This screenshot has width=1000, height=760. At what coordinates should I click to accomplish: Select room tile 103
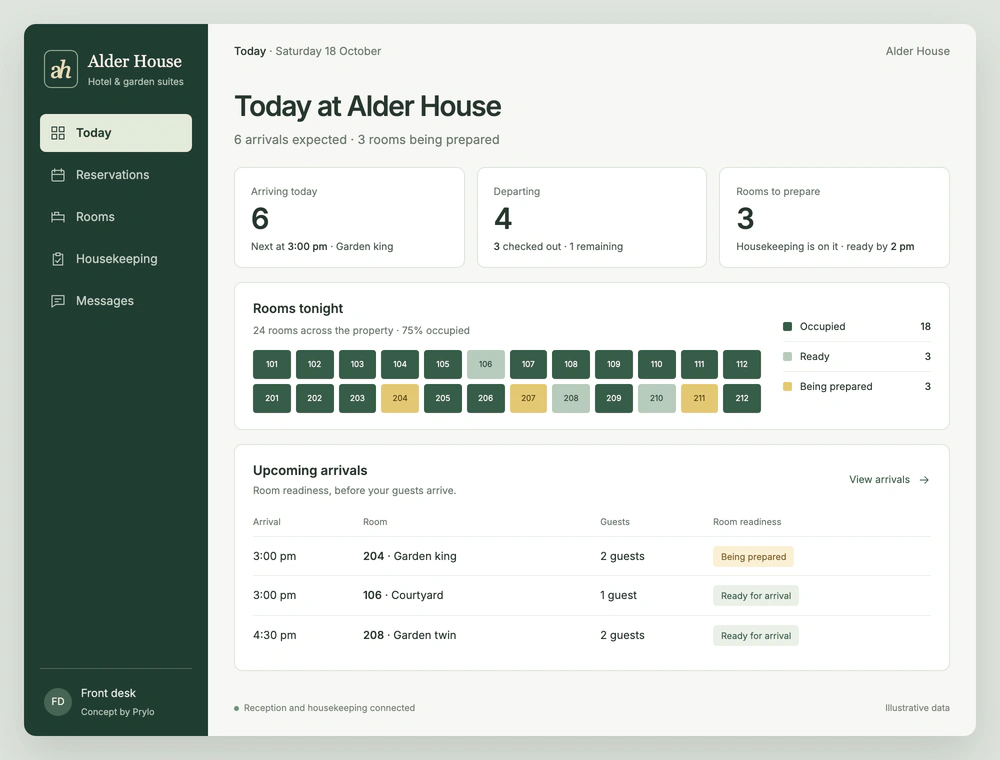tap(357, 364)
